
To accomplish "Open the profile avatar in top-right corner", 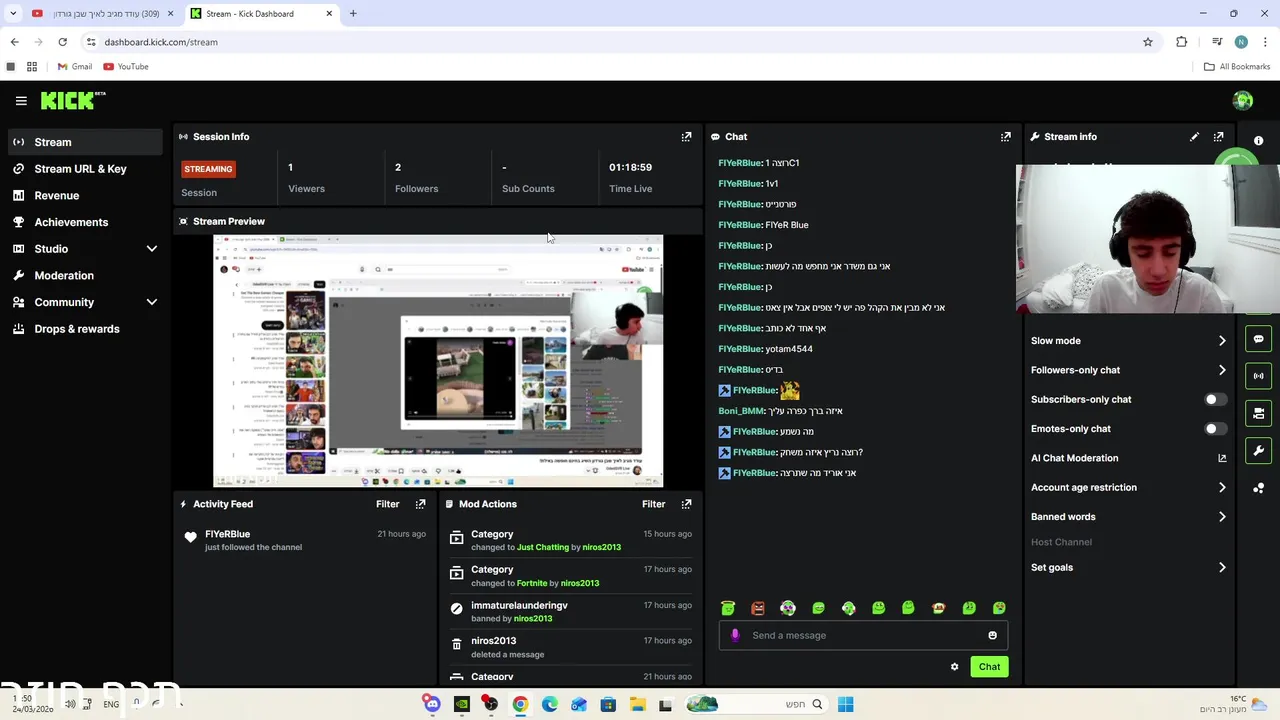I will [x=1243, y=100].
